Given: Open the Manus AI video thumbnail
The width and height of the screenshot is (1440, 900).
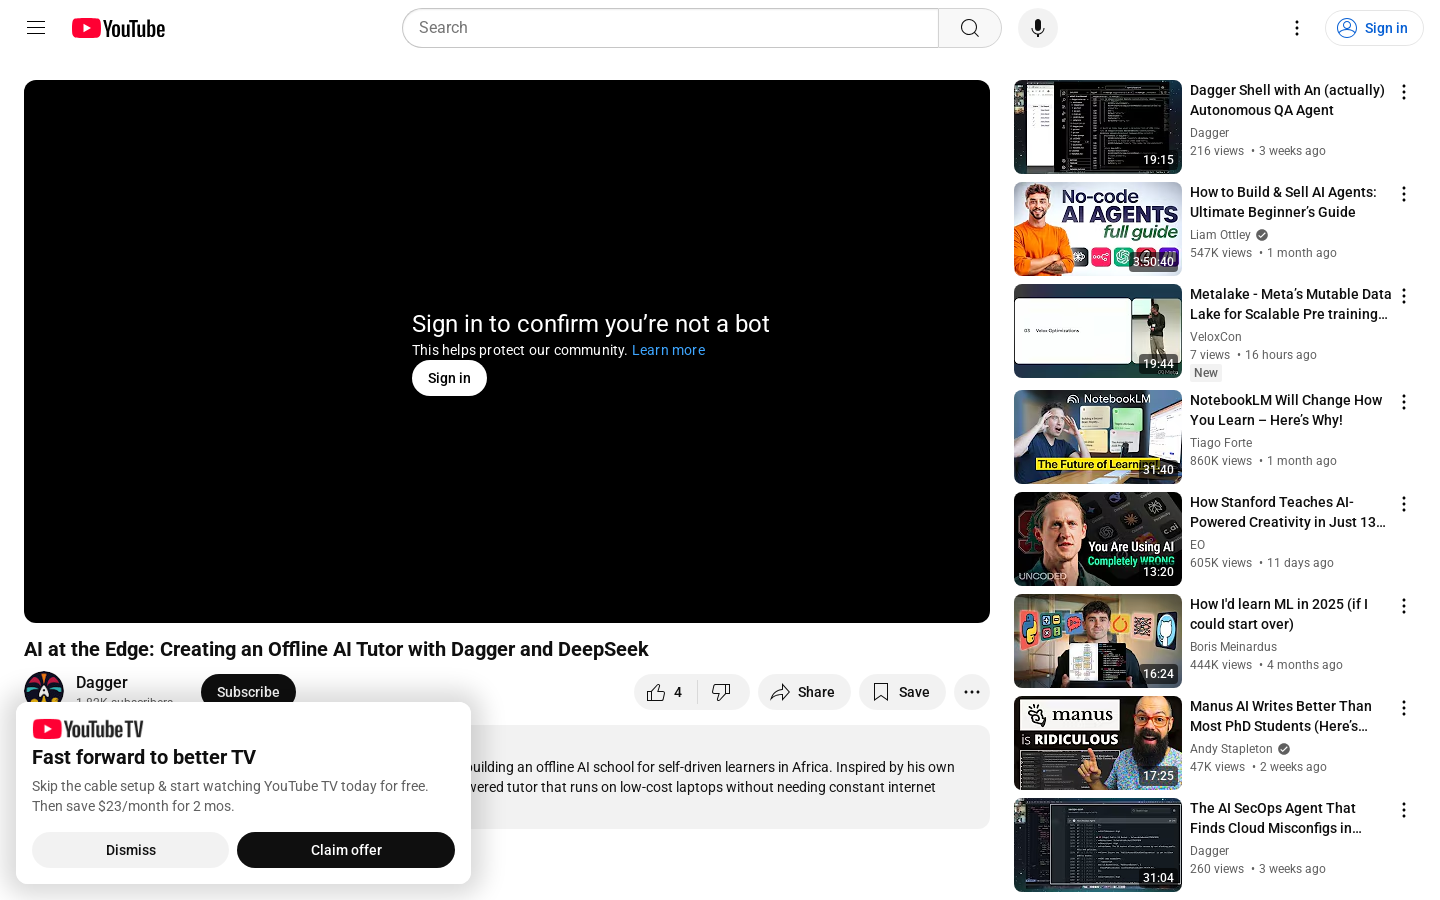Looking at the screenshot, I should point(1098,743).
